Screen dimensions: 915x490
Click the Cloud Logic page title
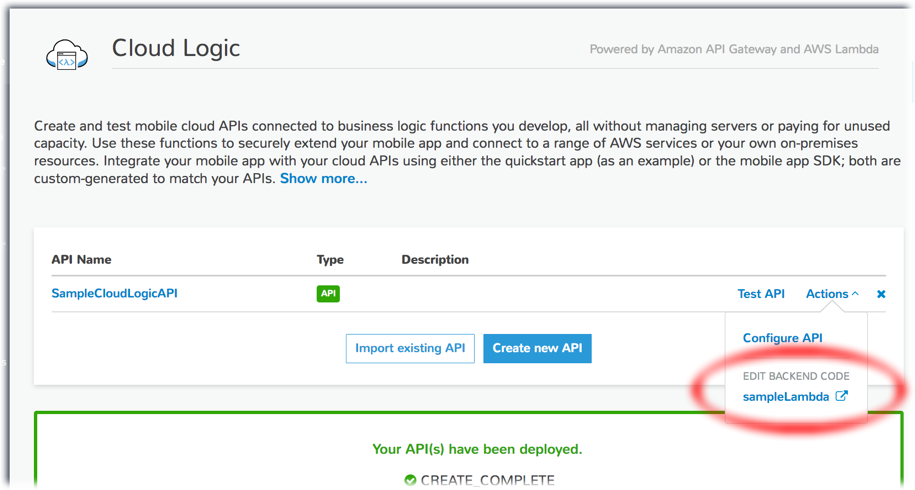coord(176,48)
